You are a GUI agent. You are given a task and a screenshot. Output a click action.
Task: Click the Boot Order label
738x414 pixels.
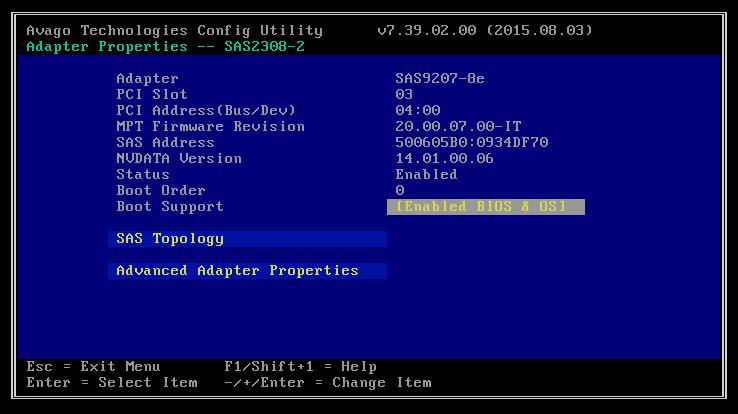coord(161,191)
